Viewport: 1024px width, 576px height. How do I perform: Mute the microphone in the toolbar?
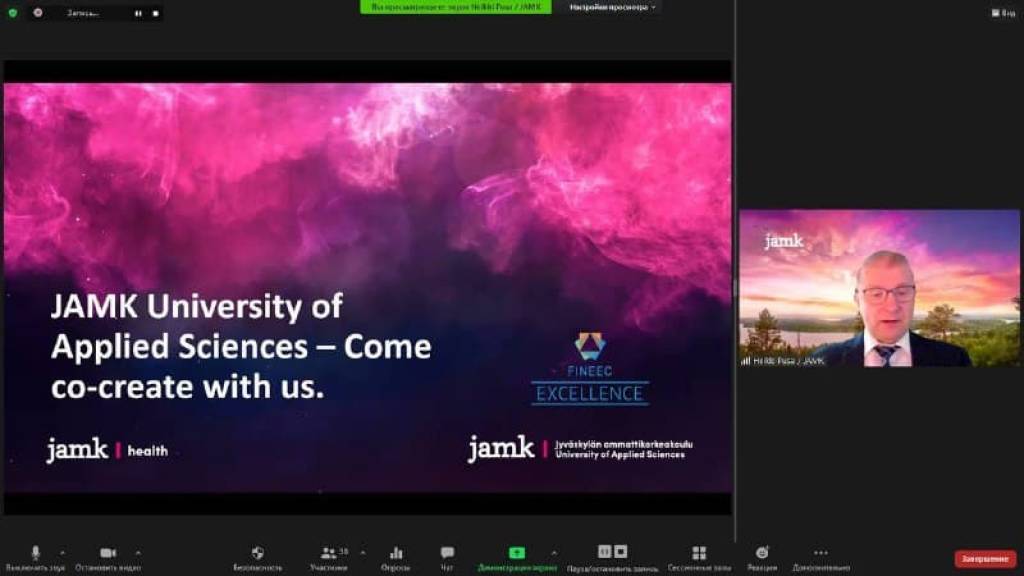click(x=36, y=553)
